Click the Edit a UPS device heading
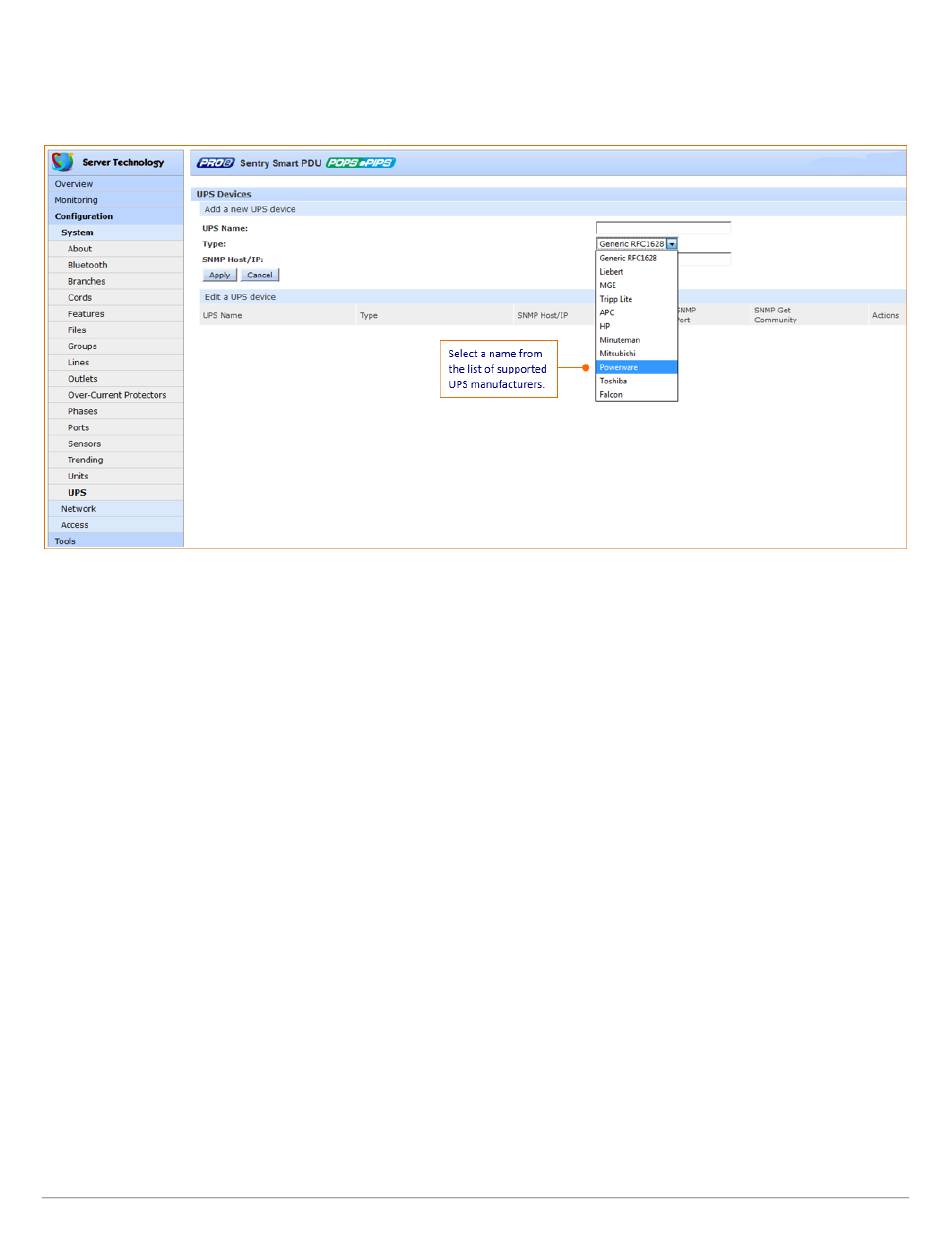This screenshot has width=950, height=1254. [x=240, y=297]
